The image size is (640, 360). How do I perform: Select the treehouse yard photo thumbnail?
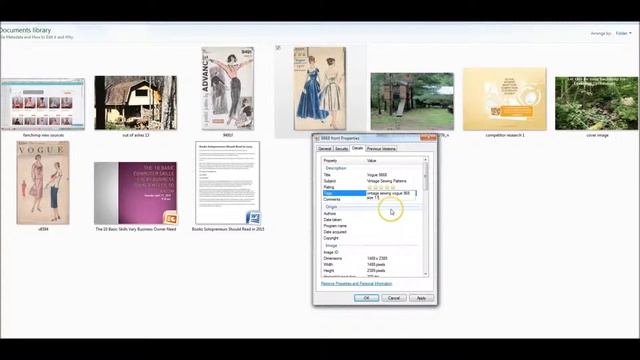coord(412,102)
